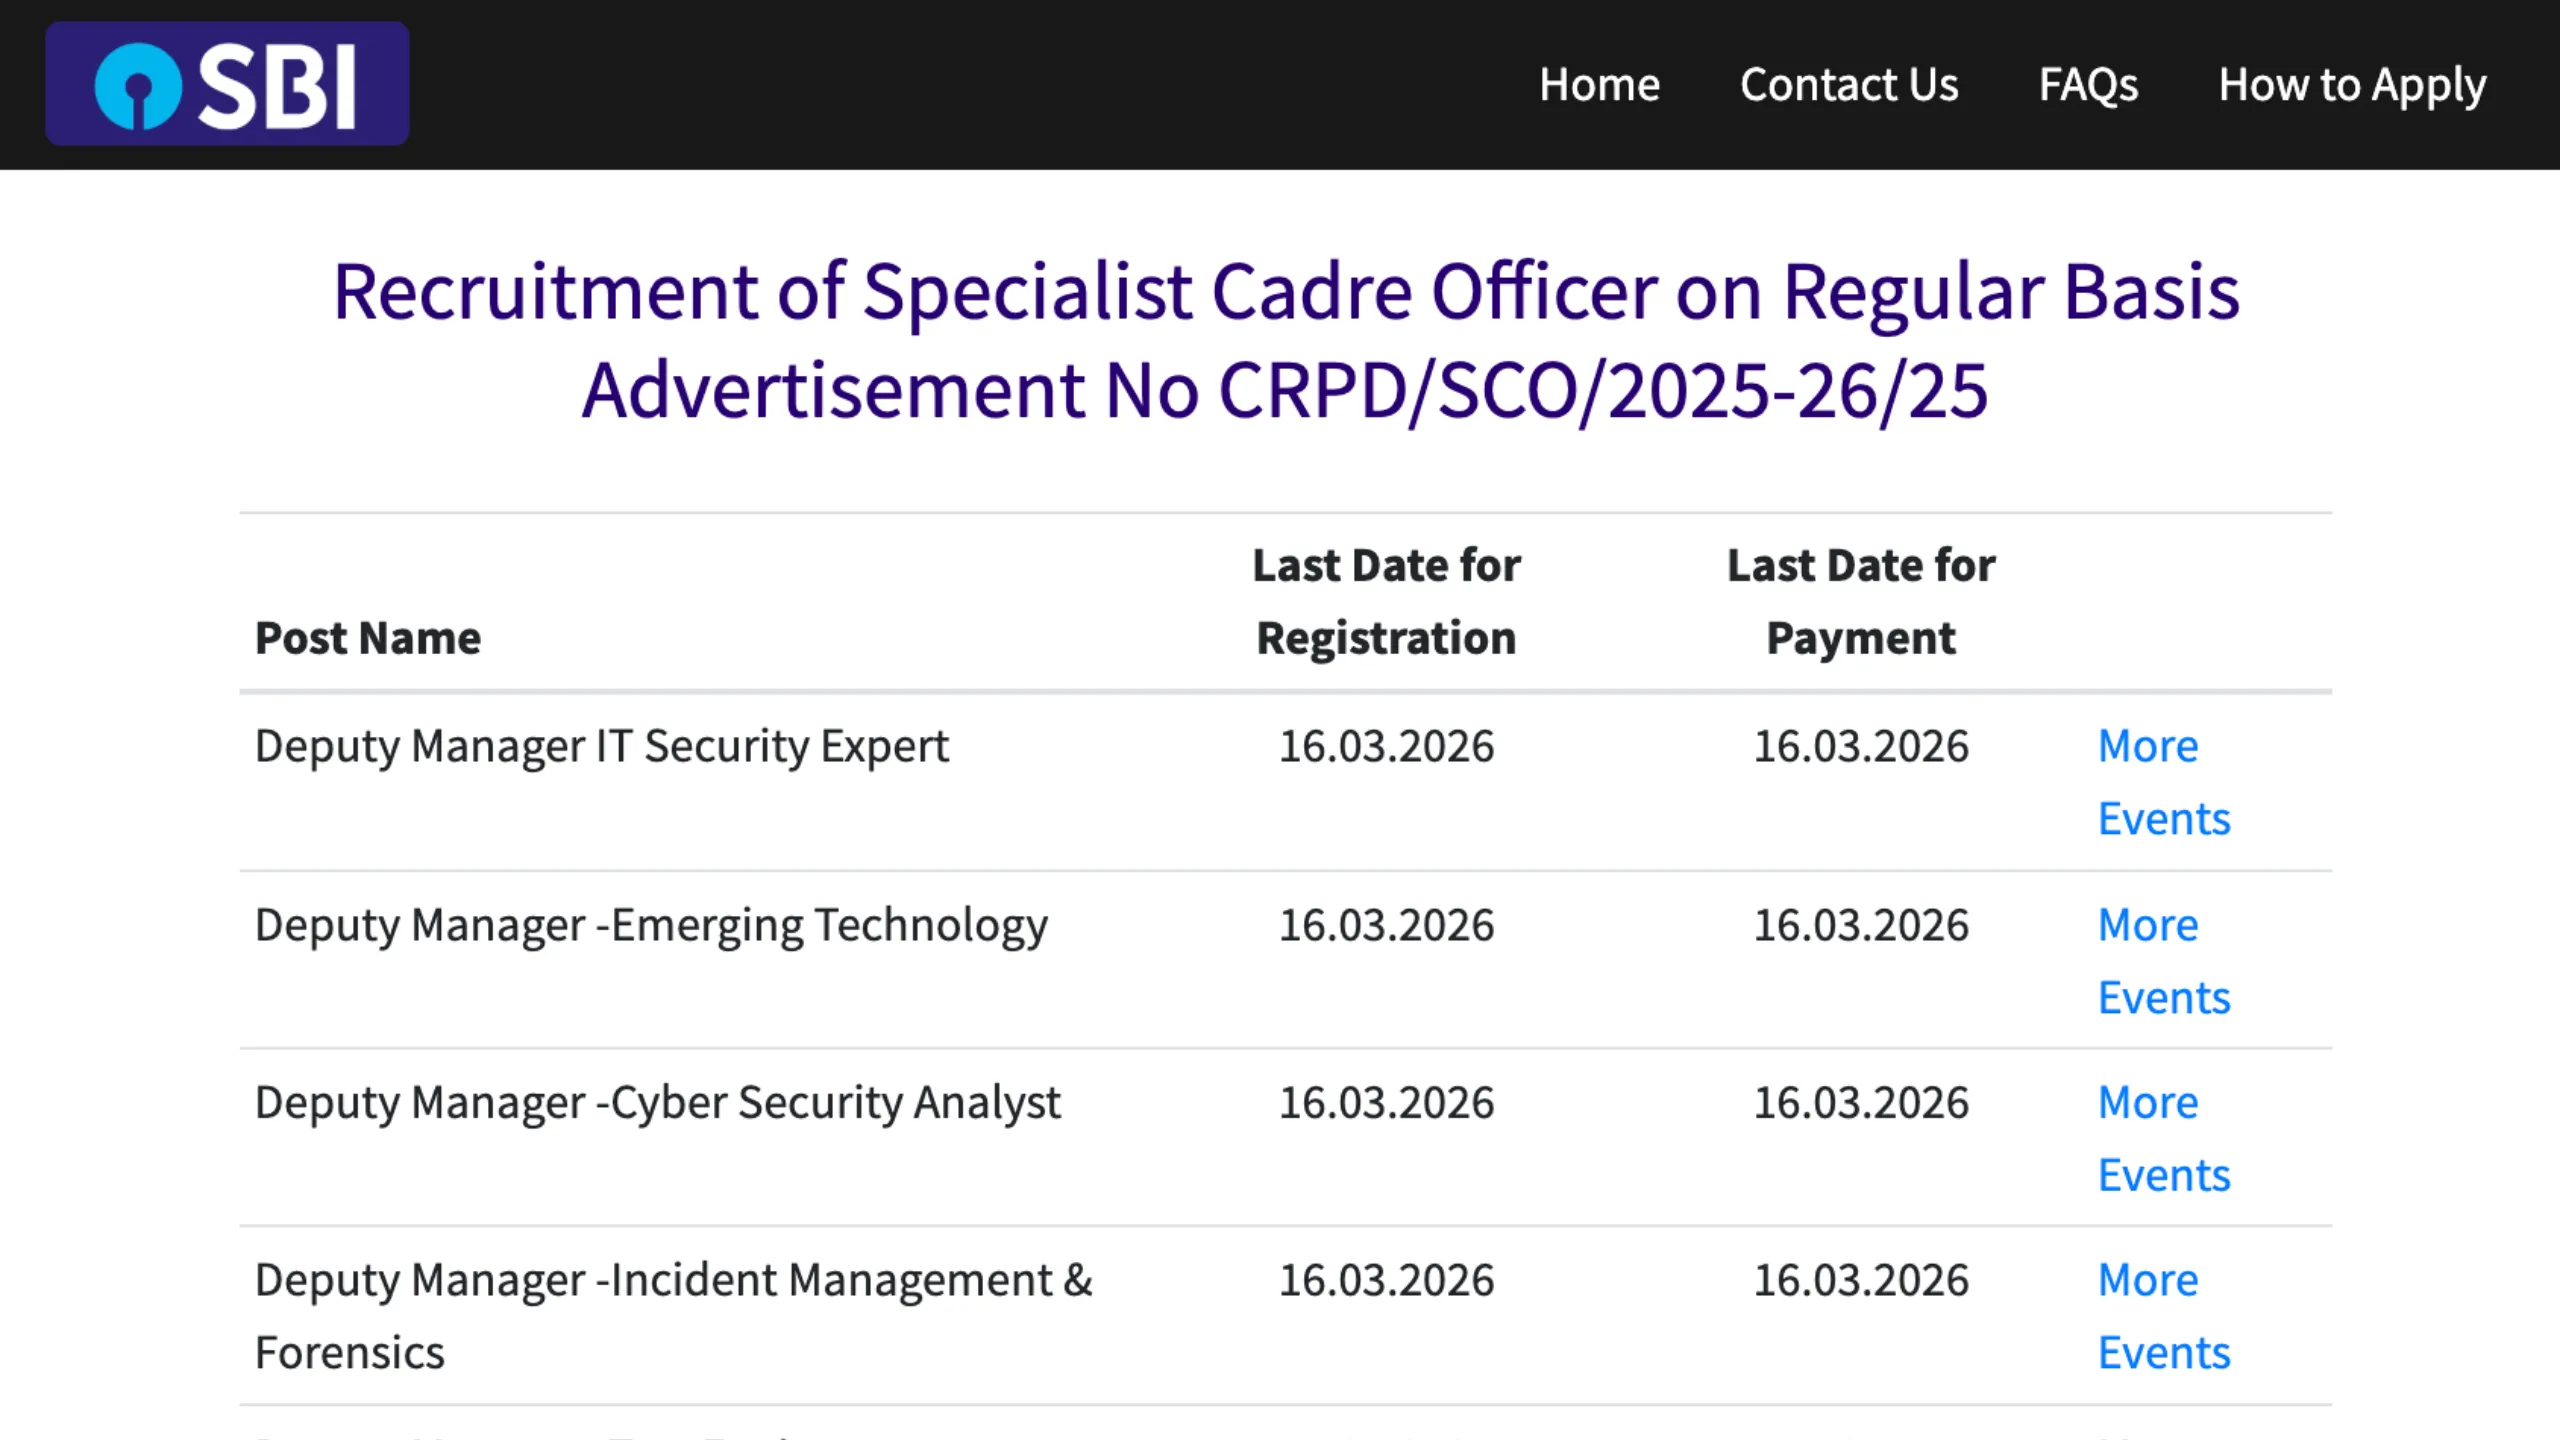Click the registration date for IT Security Expert
This screenshot has width=2560, height=1440.
1386,745
